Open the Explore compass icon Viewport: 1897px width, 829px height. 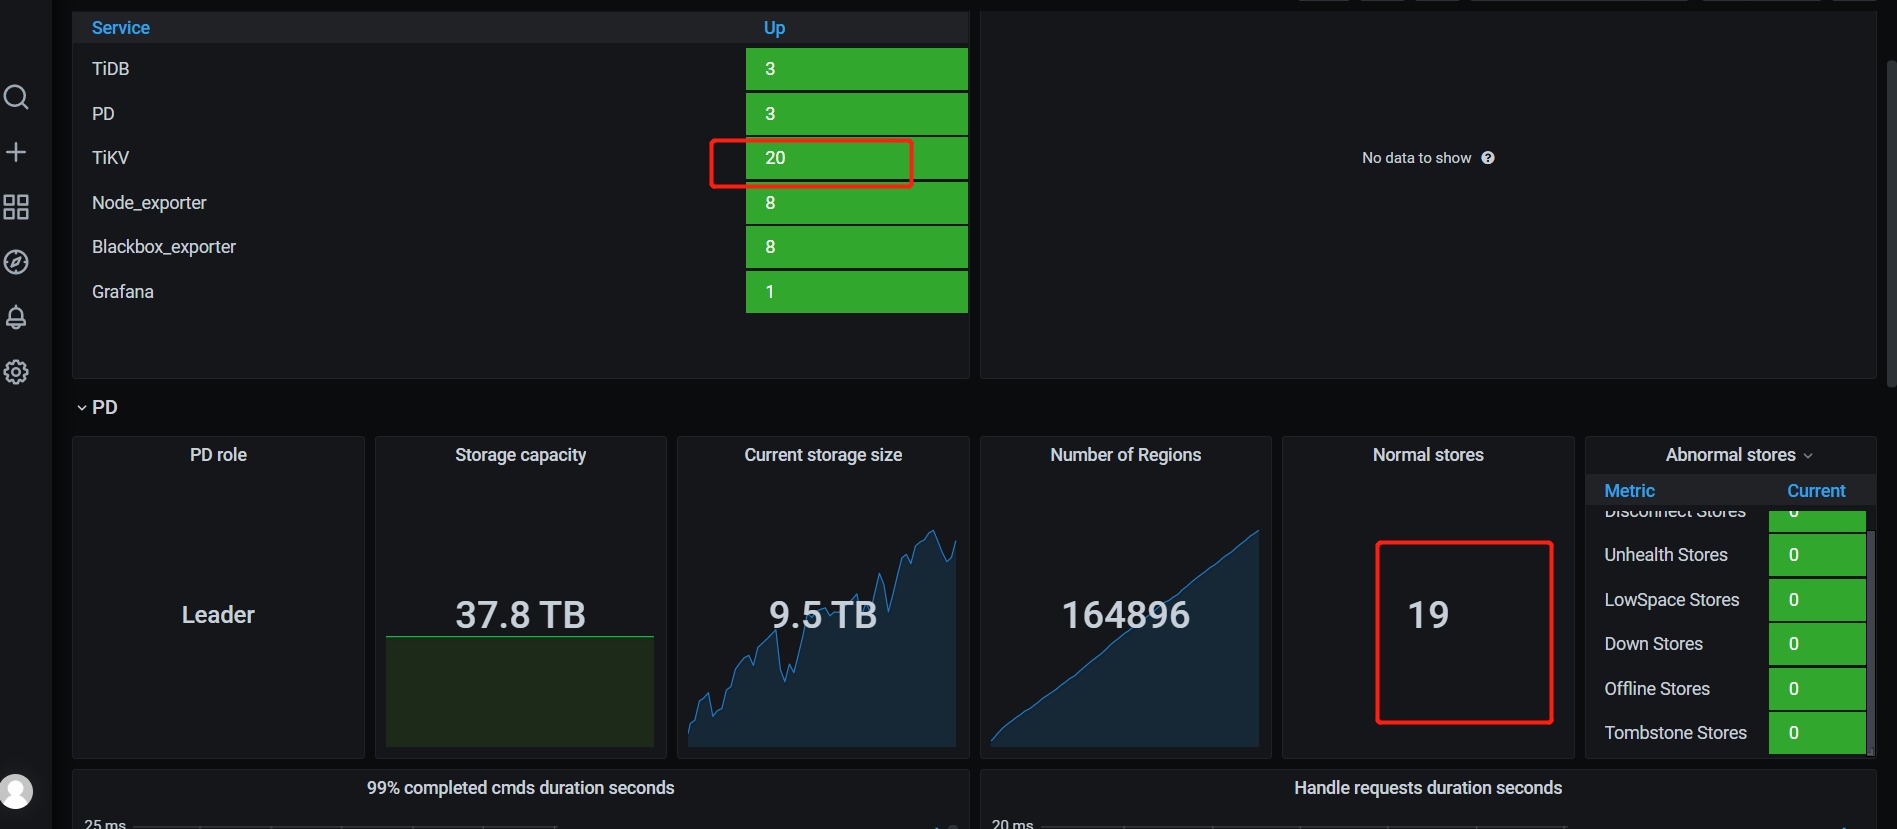(16, 262)
